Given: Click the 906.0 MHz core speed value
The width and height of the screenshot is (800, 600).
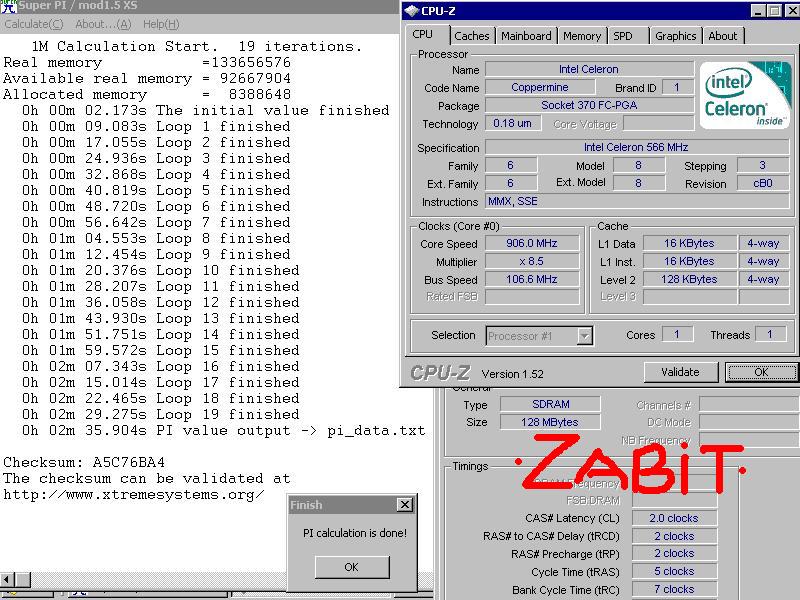Looking at the screenshot, I should click(532, 243).
